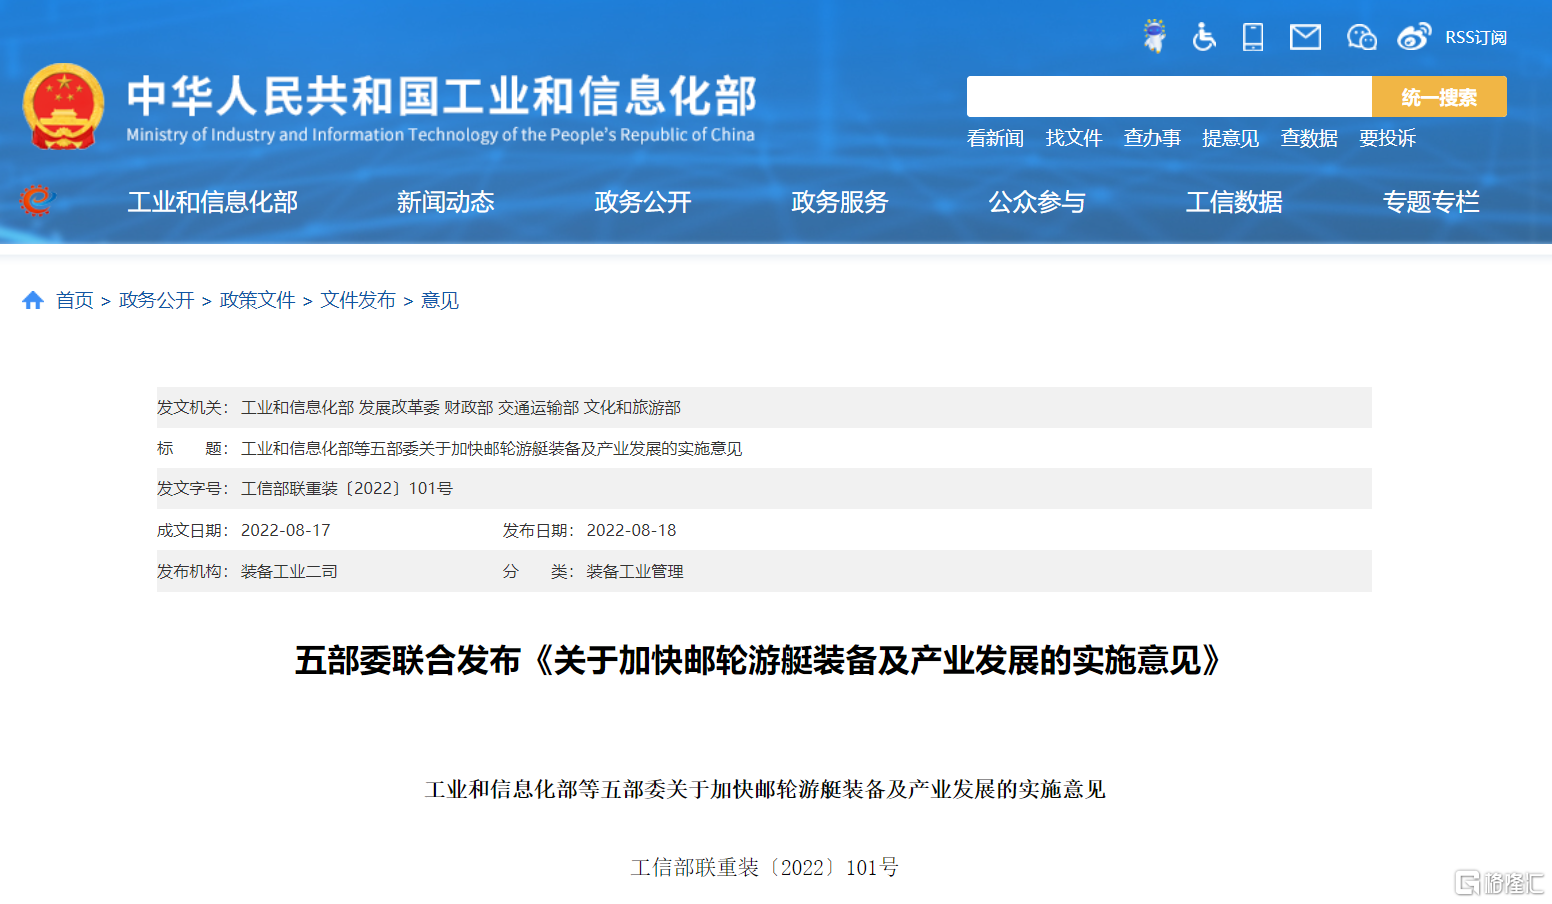Click the 发布日期 value 2022-08-18
Image resolution: width=1552 pixels, height=904 pixels.
[632, 530]
